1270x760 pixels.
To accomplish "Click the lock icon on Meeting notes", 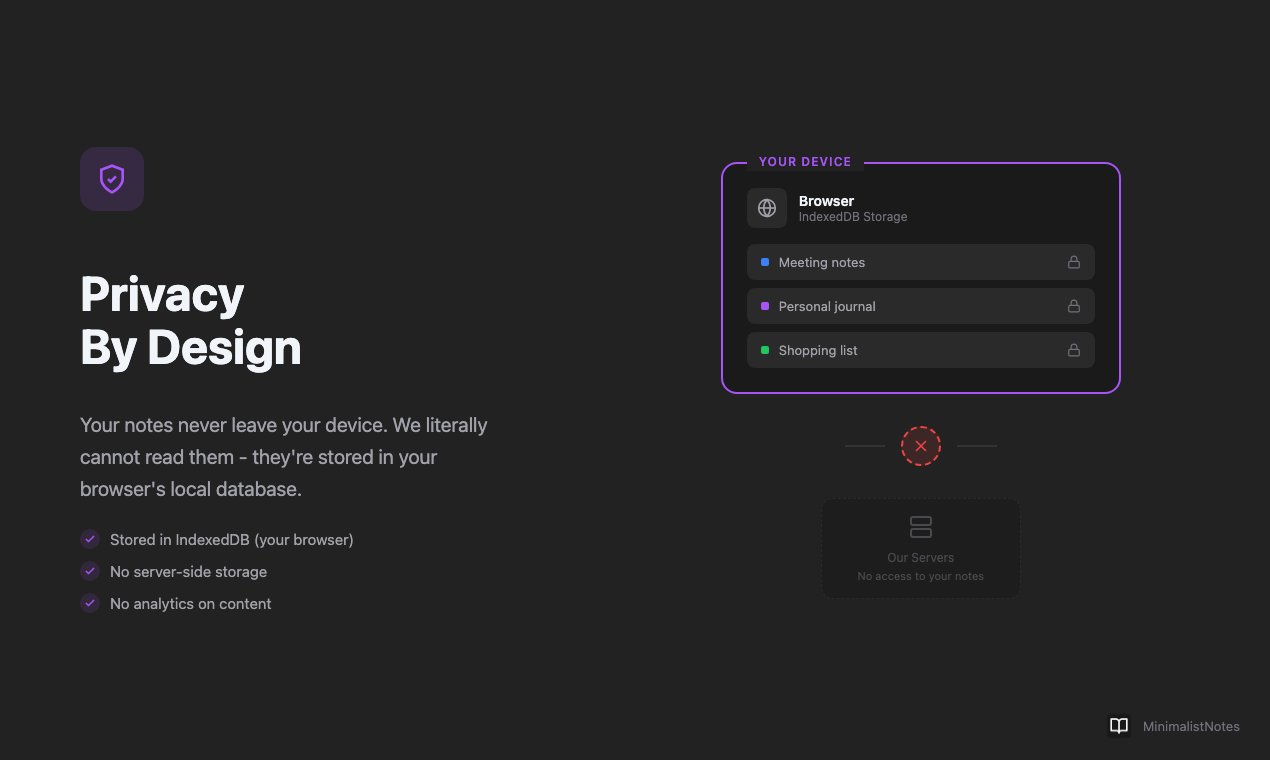I will pyautogui.click(x=1074, y=262).
